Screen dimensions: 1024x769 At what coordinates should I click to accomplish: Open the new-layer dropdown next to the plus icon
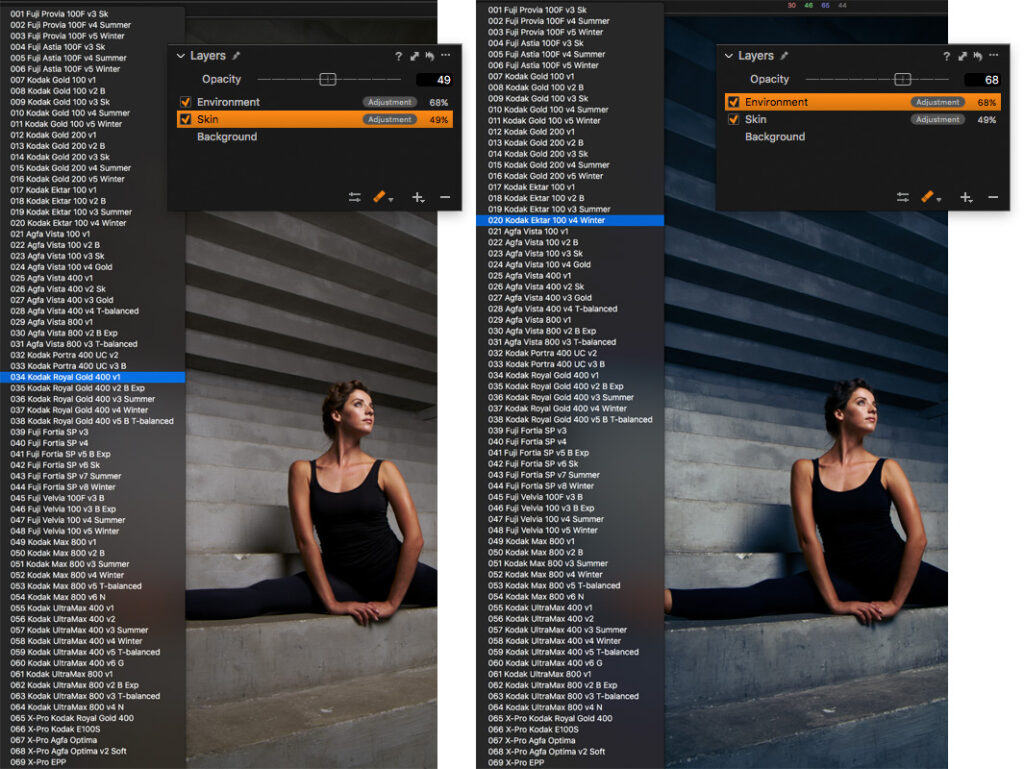pos(423,200)
